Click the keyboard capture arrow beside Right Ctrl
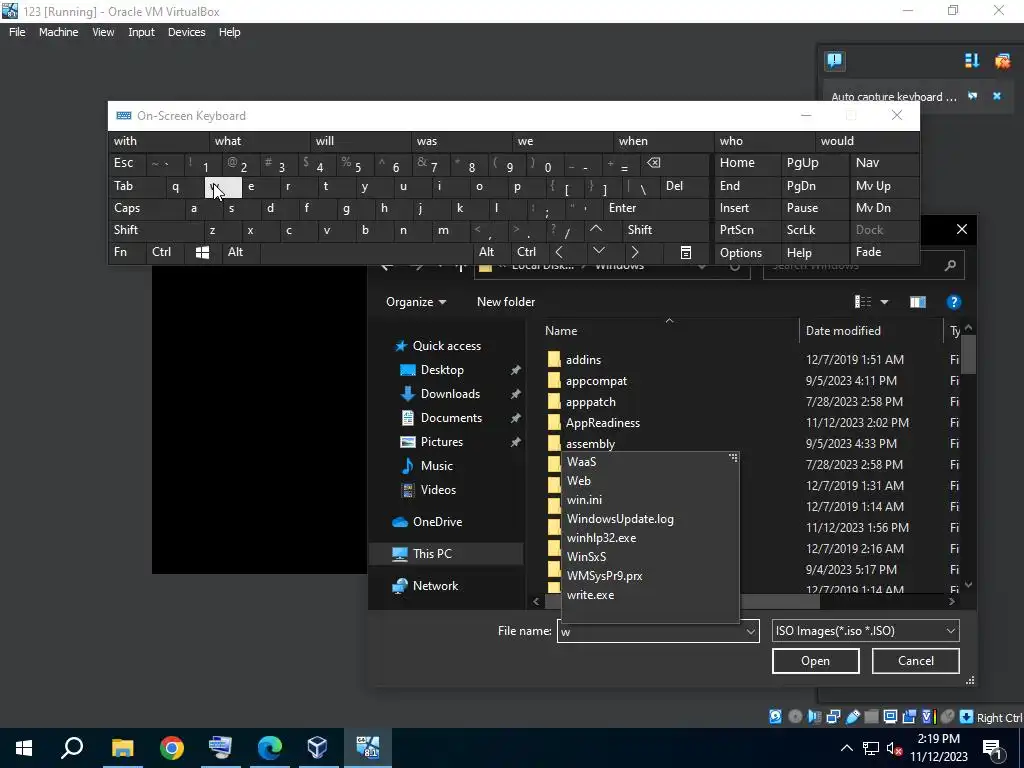Viewport: 1024px width, 768px height. 967,716
